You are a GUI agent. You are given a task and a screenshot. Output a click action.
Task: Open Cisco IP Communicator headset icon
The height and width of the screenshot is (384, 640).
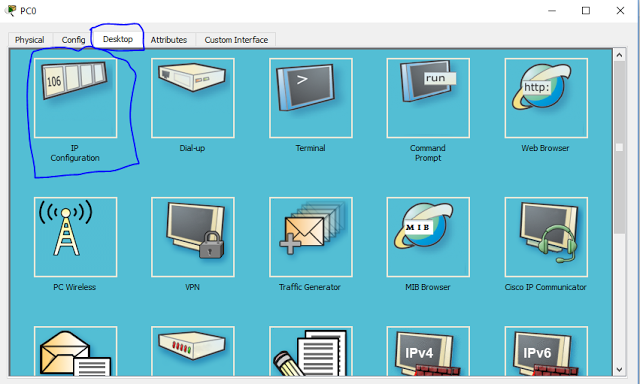point(546,237)
